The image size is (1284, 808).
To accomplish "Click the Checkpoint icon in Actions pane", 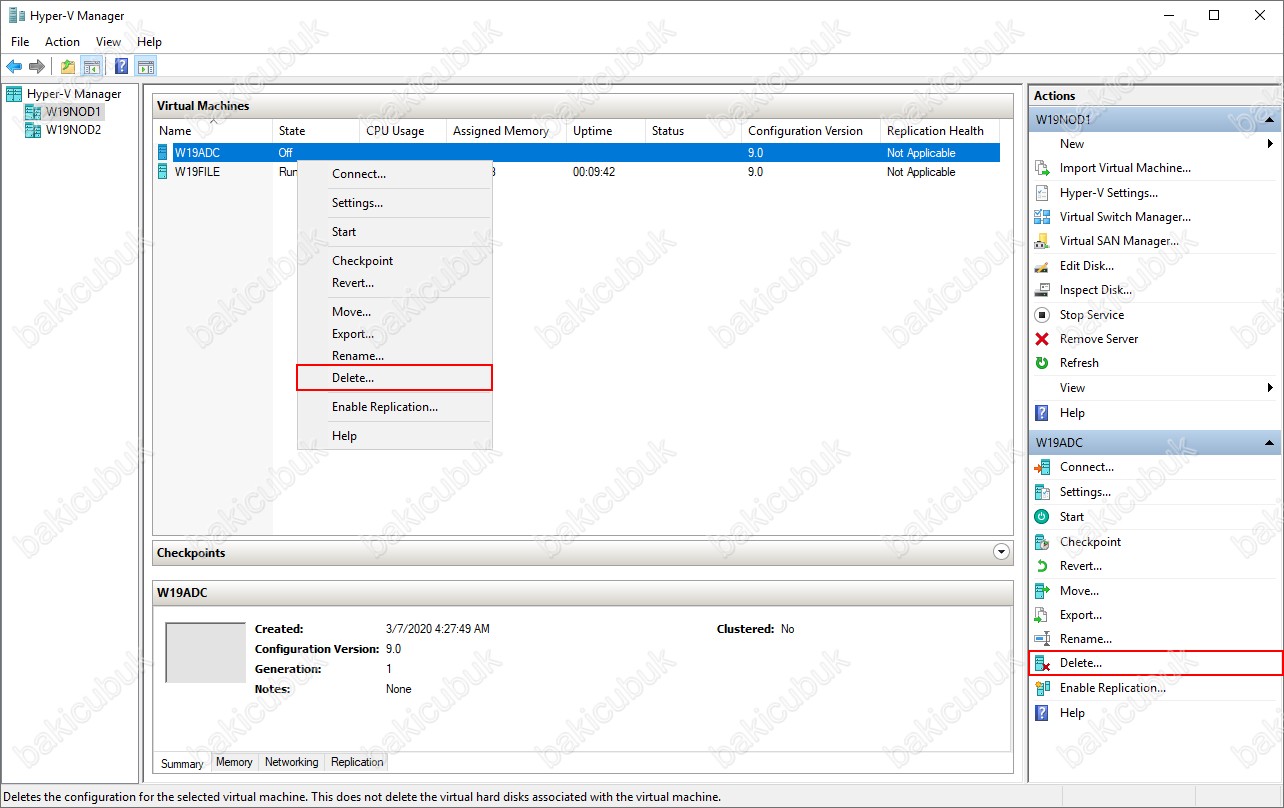I will (x=1041, y=542).
